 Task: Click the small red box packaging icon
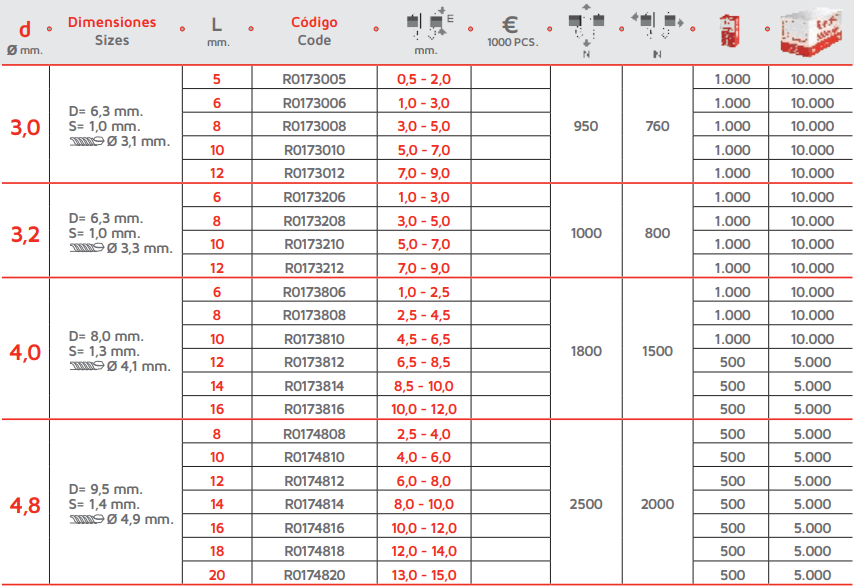click(x=729, y=30)
